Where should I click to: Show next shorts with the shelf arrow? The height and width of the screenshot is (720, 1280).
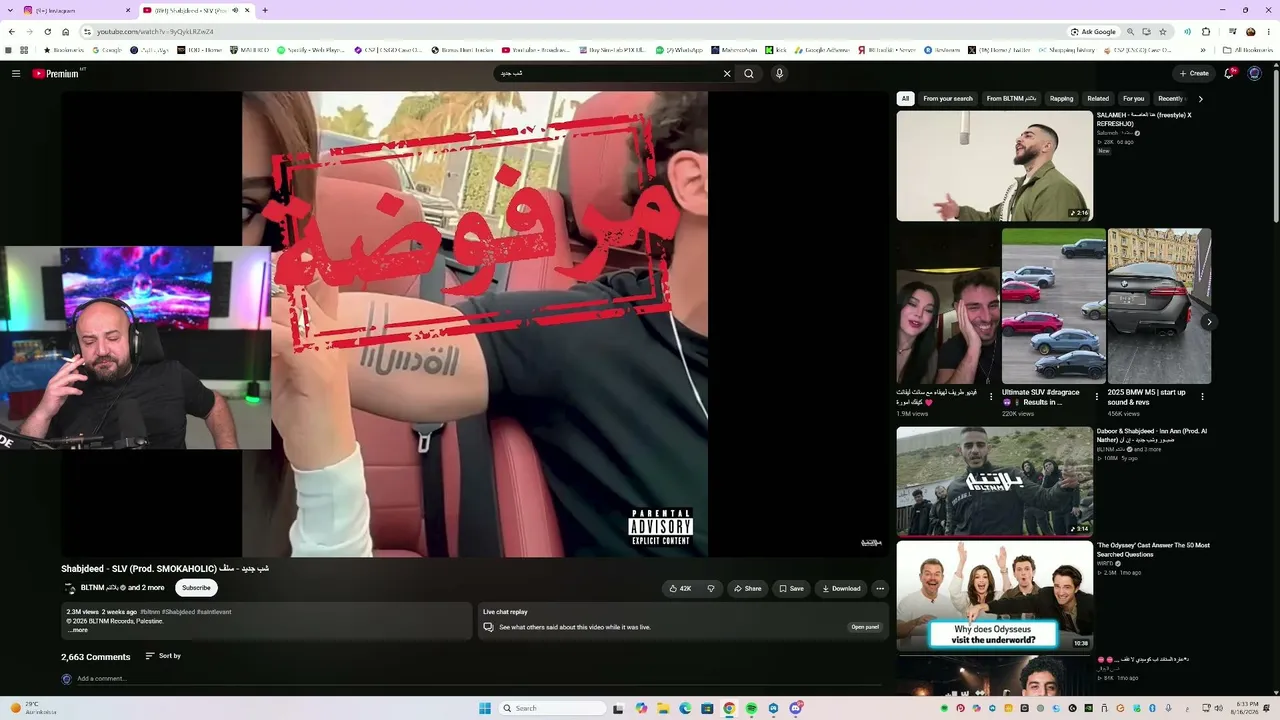1209,322
